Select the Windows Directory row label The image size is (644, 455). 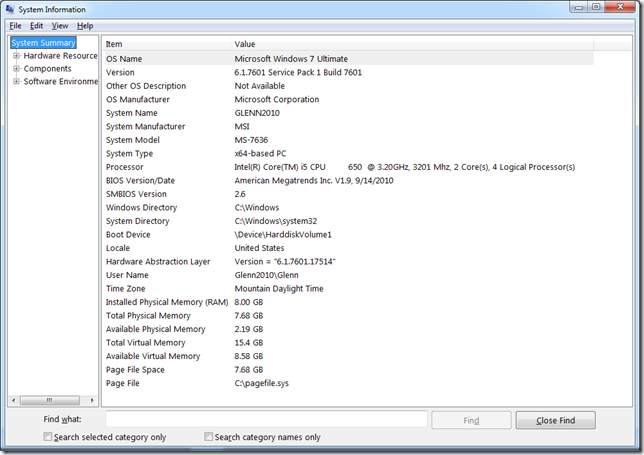[141, 207]
